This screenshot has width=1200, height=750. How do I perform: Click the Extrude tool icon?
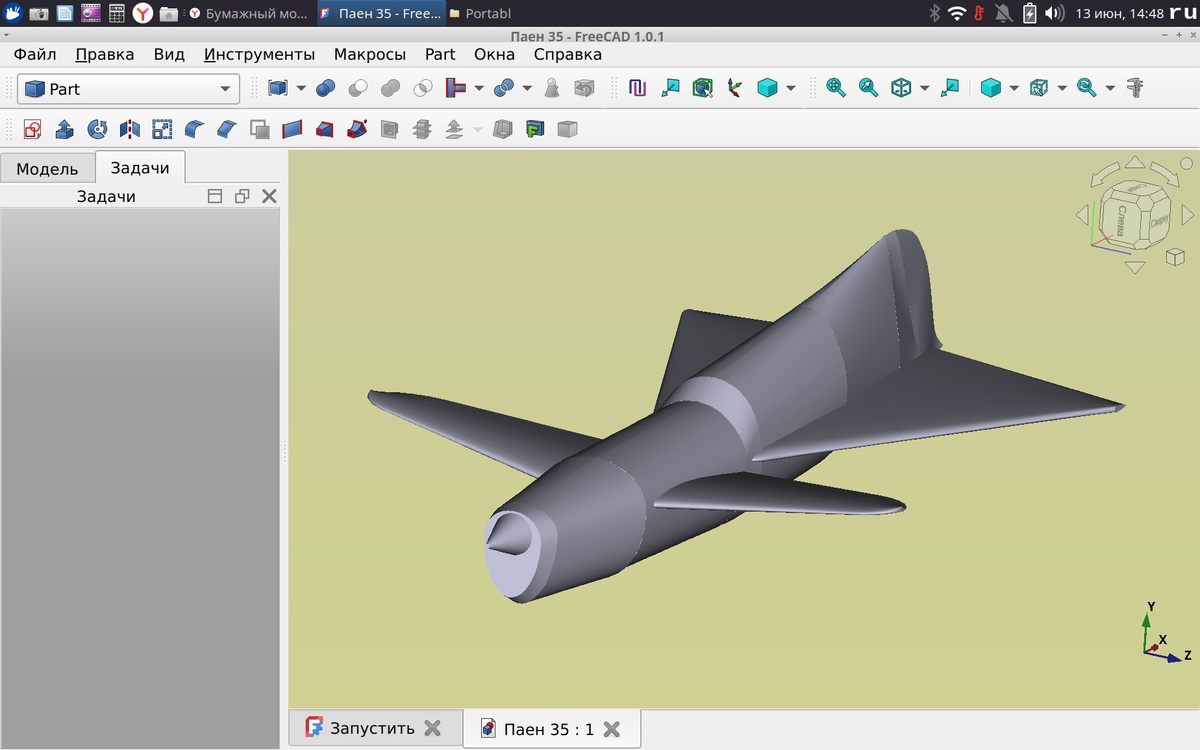(x=64, y=129)
